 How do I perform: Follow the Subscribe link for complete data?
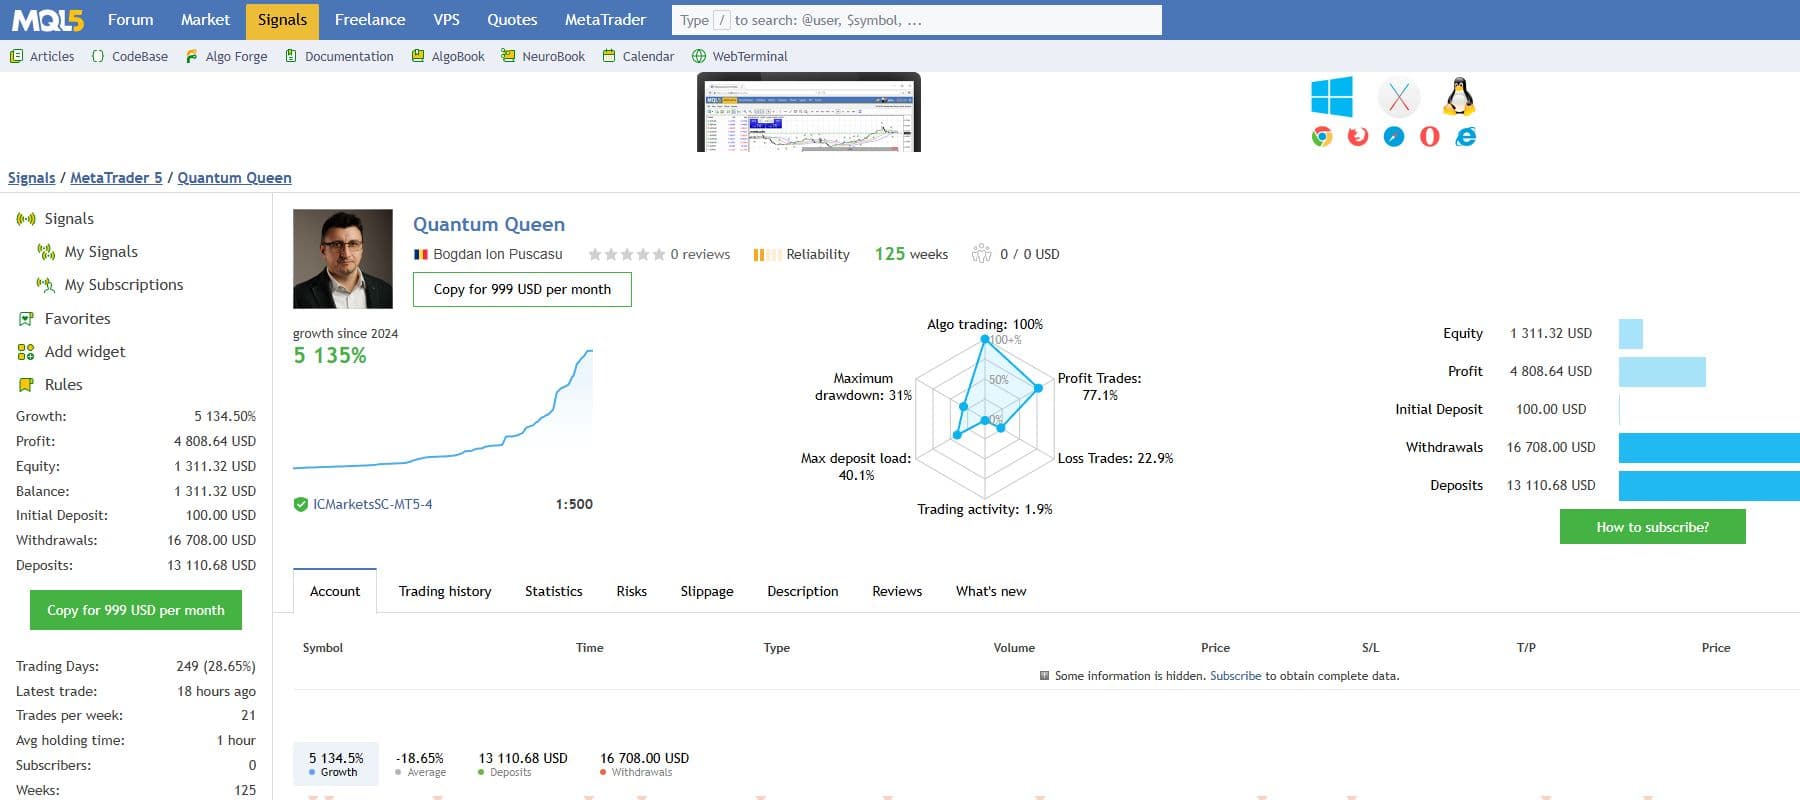pyautogui.click(x=1236, y=676)
